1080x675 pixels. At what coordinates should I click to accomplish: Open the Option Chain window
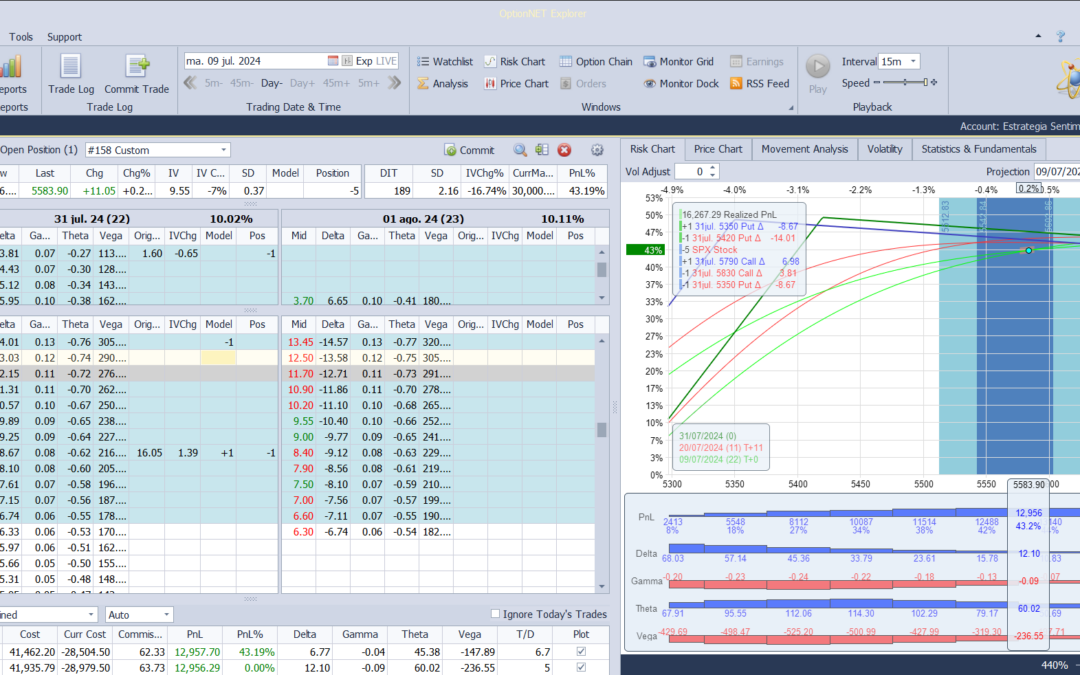[x=595, y=61]
